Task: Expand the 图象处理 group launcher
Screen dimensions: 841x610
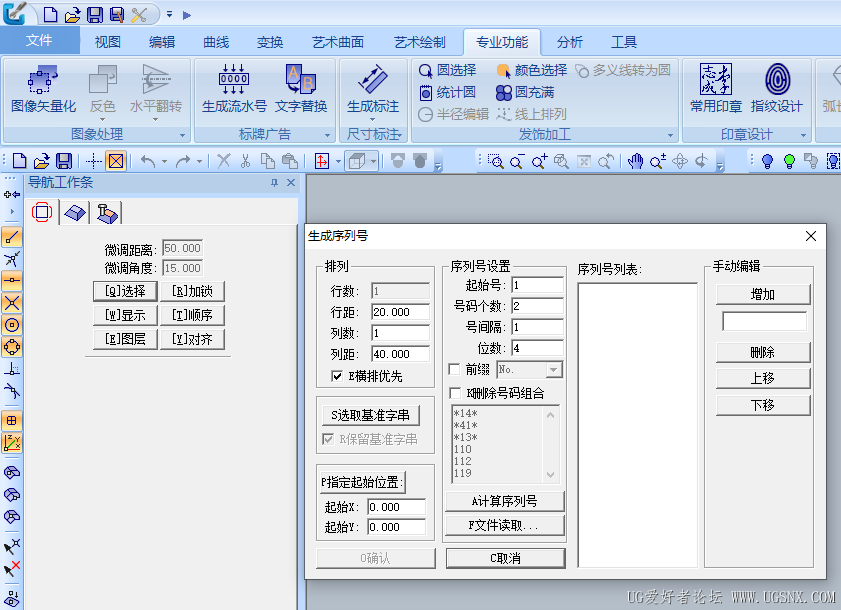Action: coord(182,135)
